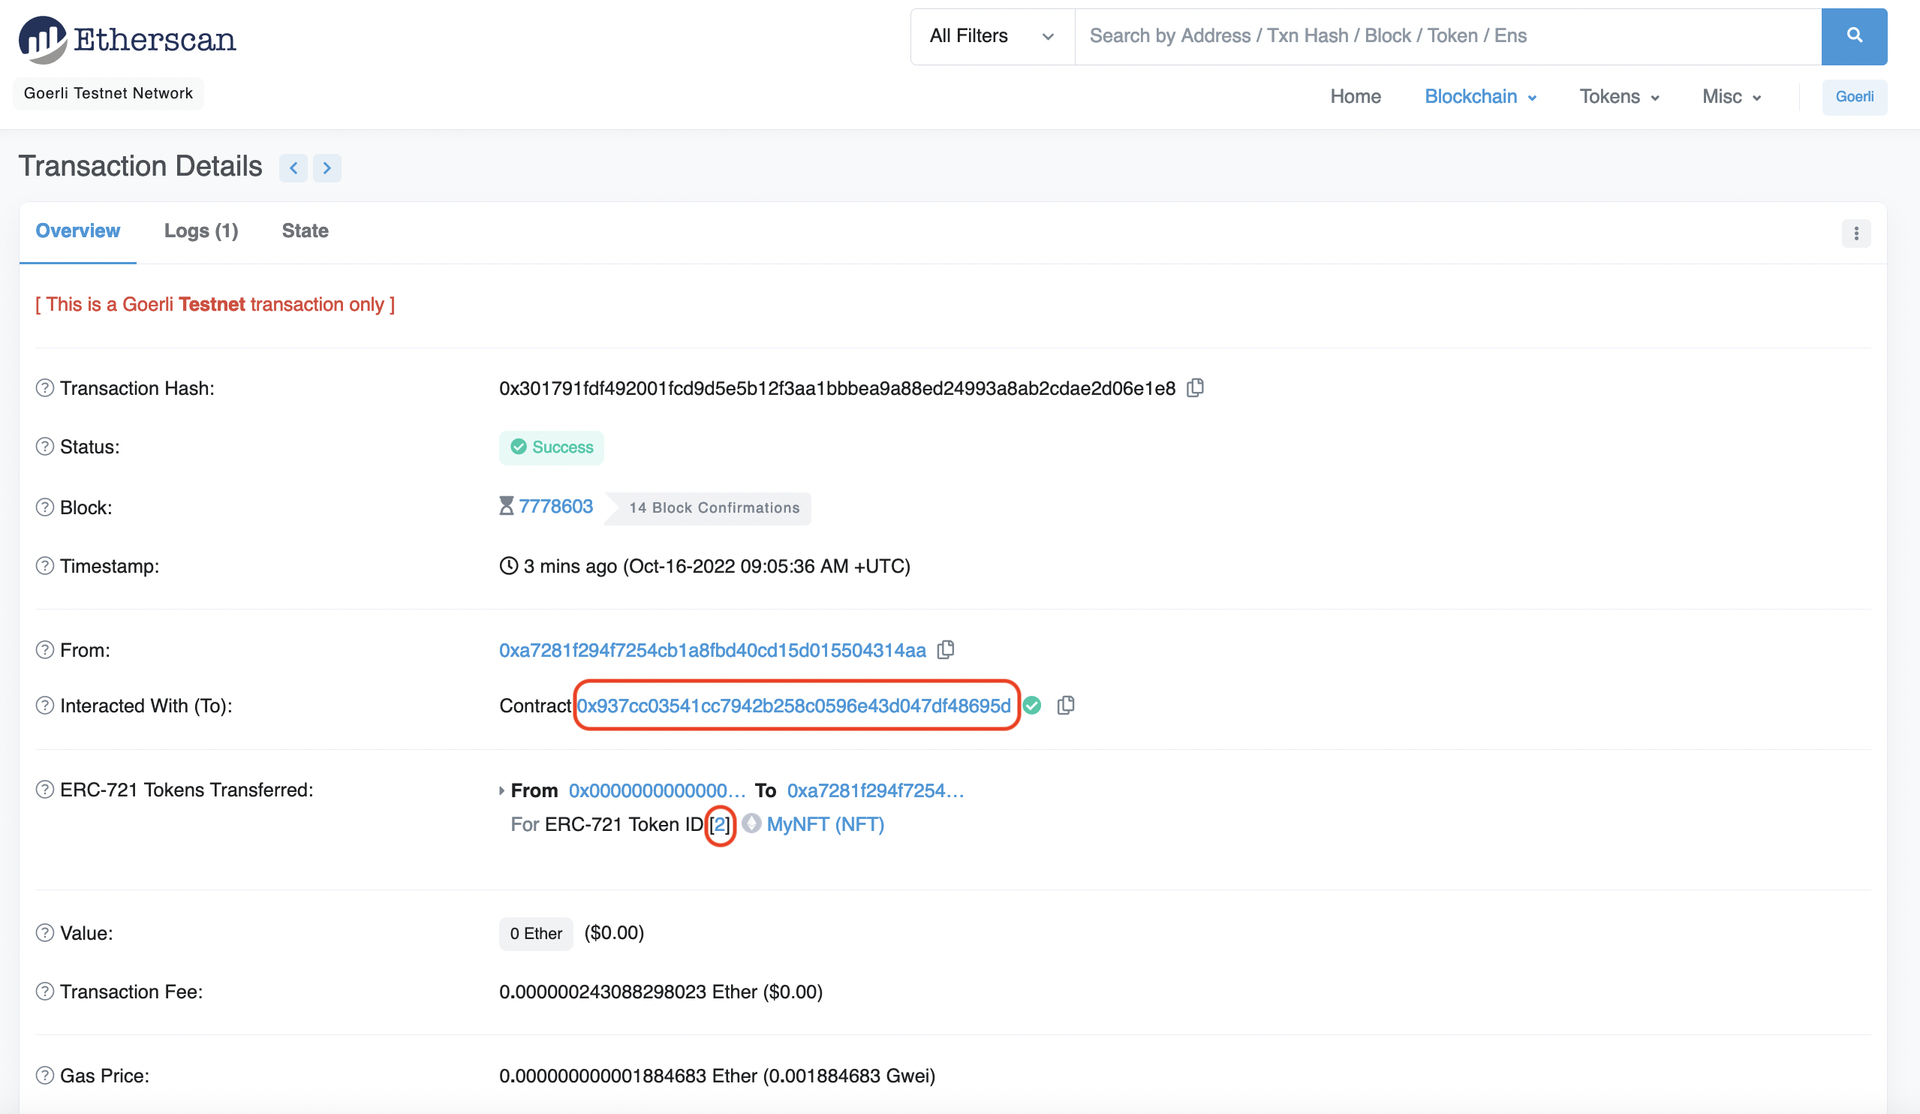Click the contract address hyperlink
This screenshot has height=1114, width=1920.
(793, 706)
